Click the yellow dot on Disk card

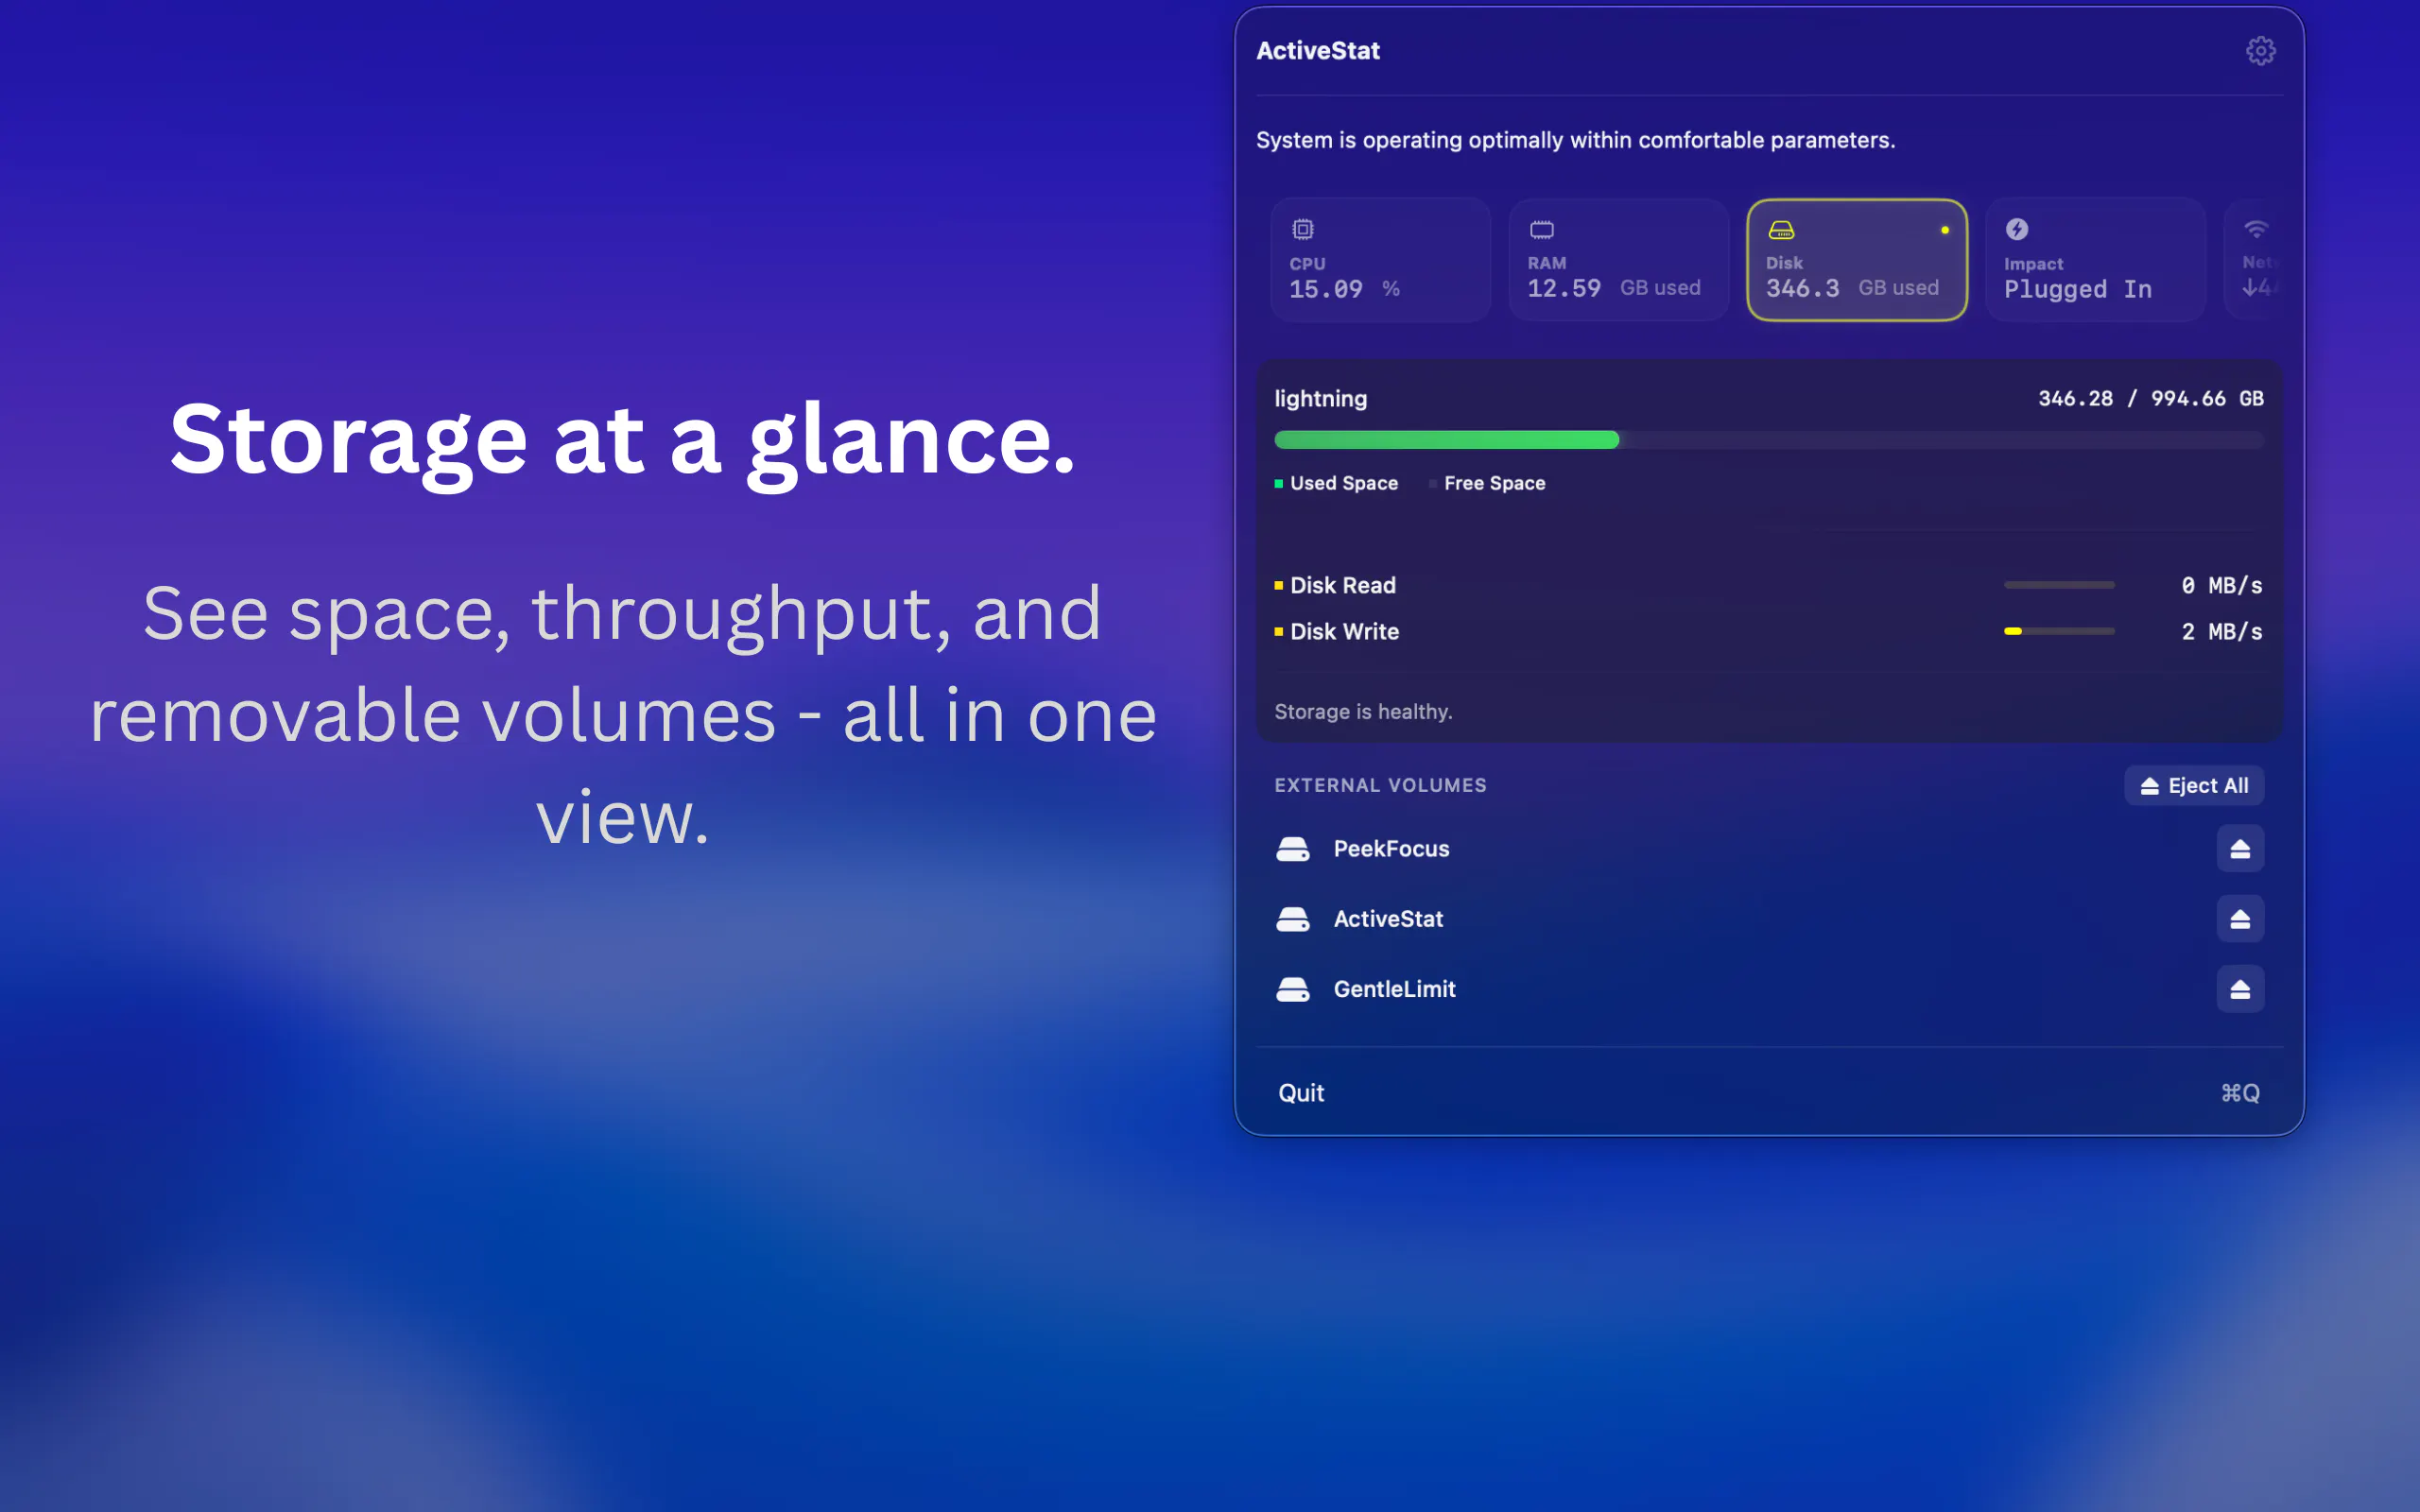[x=1945, y=230]
